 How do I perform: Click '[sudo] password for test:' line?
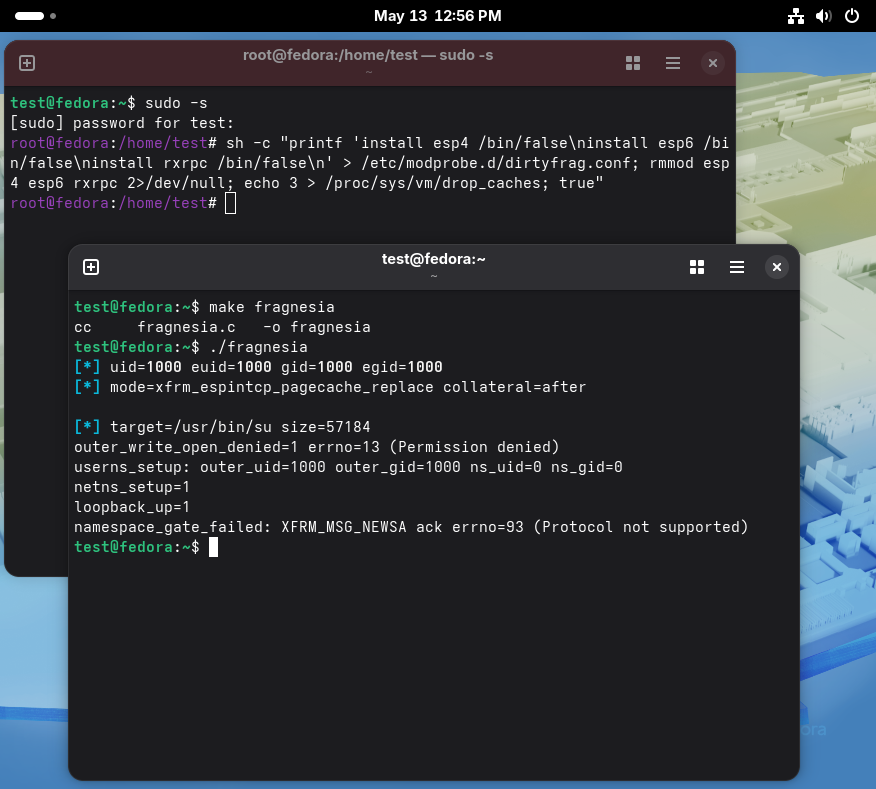122,123
